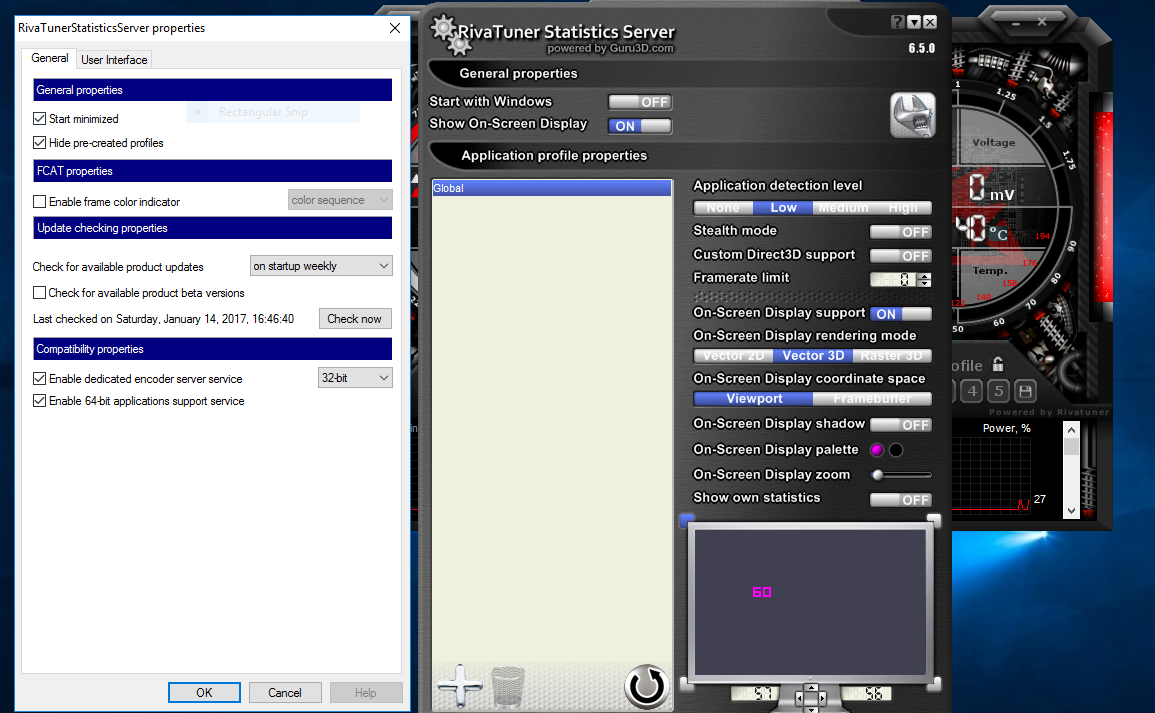The width and height of the screenshot is (1155, 713).
Task: Set application detection level to Medium
Action: tap(843, 208)
